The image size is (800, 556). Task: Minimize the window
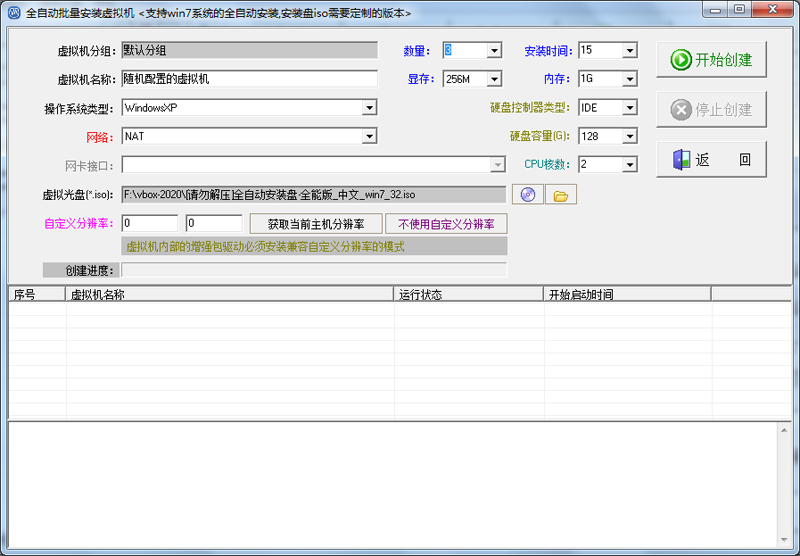[x=714, y=10]
